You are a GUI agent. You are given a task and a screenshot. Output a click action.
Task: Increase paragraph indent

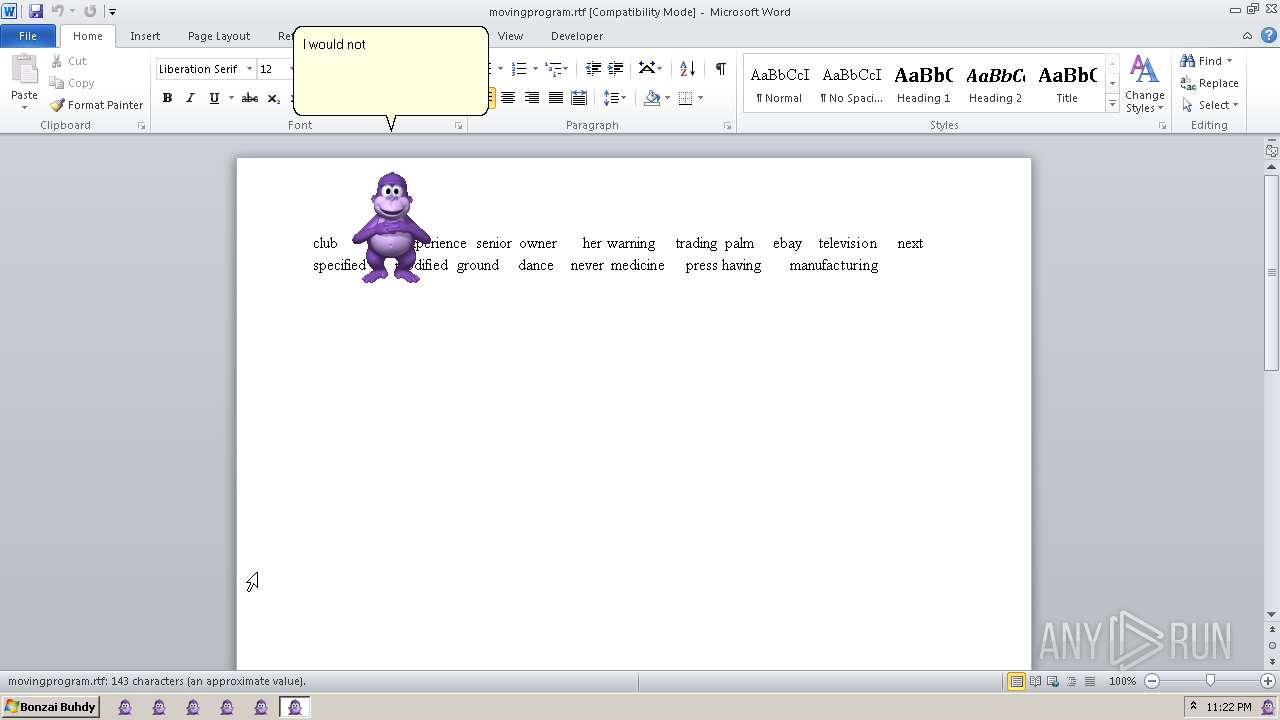point(616,69)
